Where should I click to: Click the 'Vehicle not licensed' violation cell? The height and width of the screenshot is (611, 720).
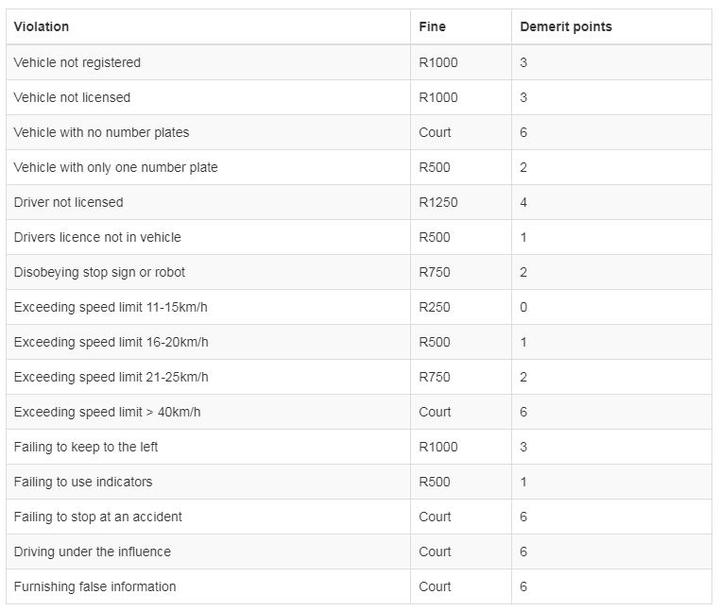(x=72, y=97)
